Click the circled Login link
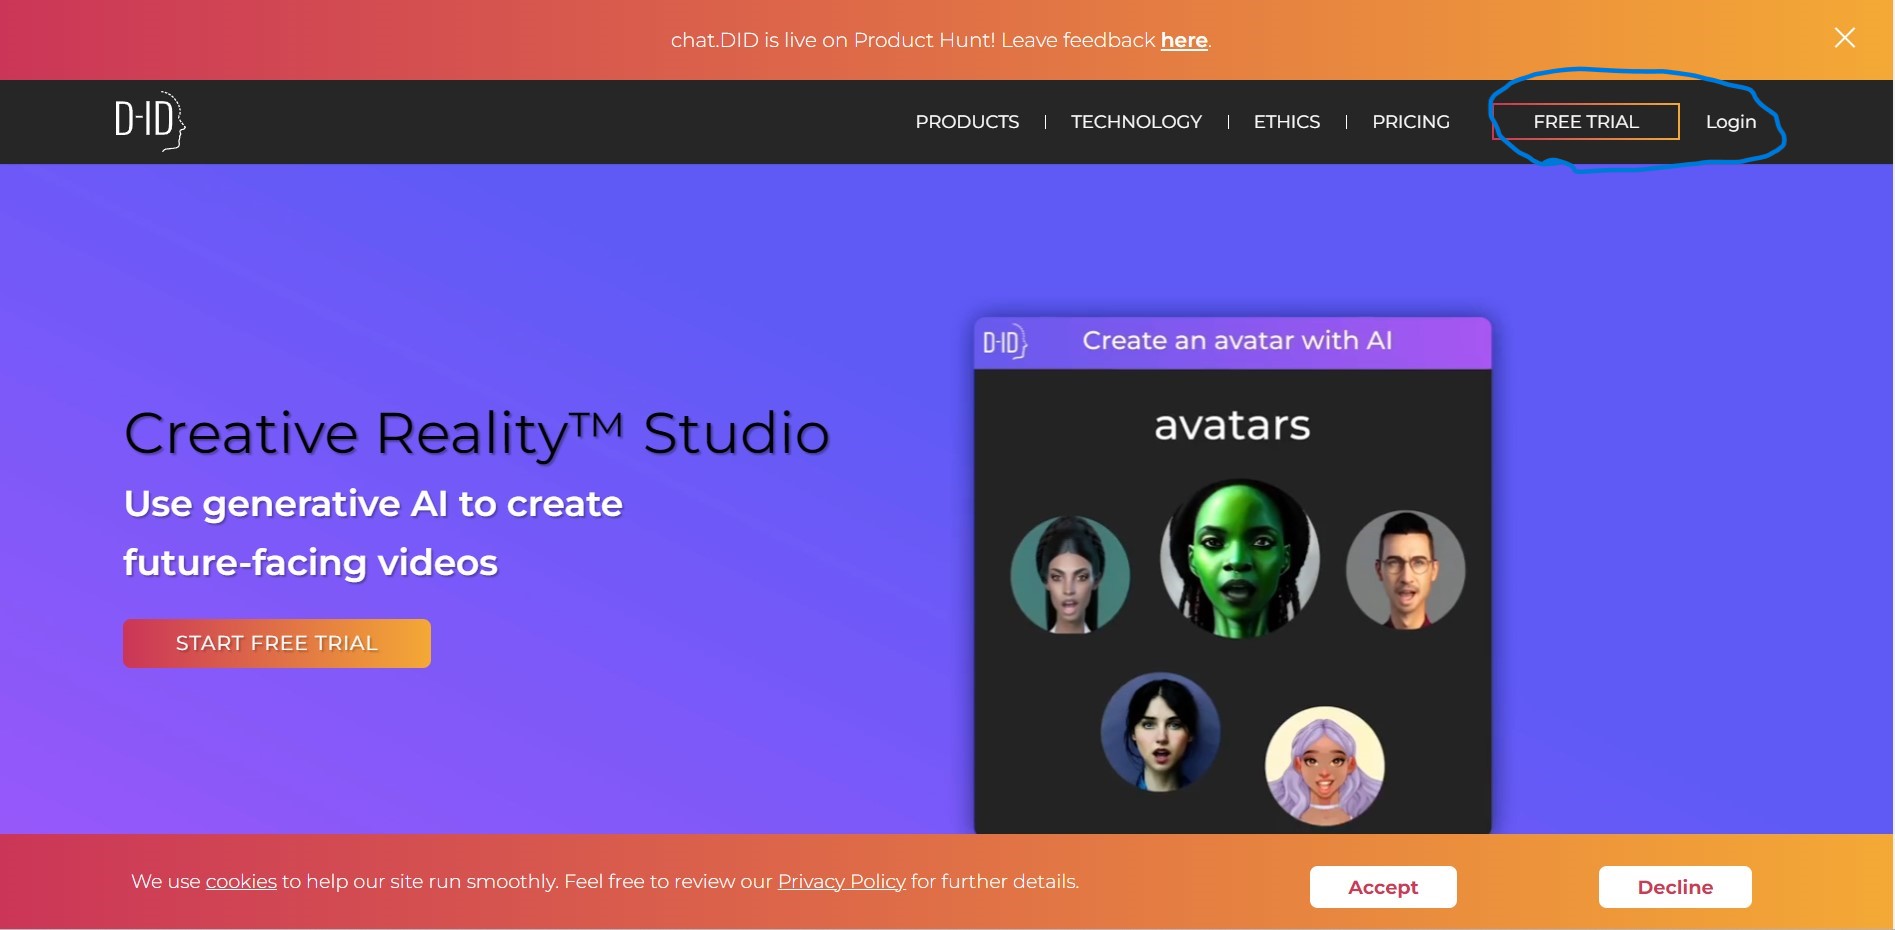The height and width of the screenshot is (930, 1895). (x=1730, y=121)
